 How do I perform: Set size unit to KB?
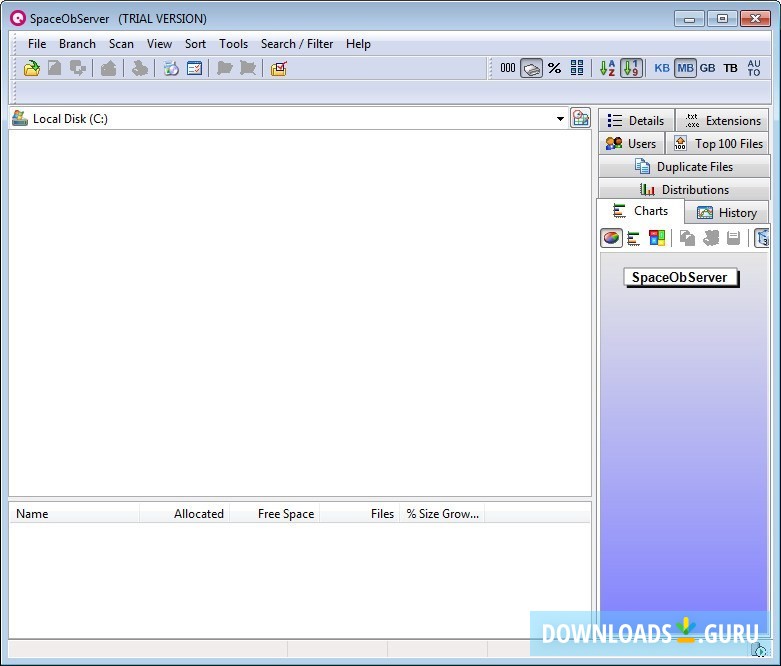coord(661,68)
